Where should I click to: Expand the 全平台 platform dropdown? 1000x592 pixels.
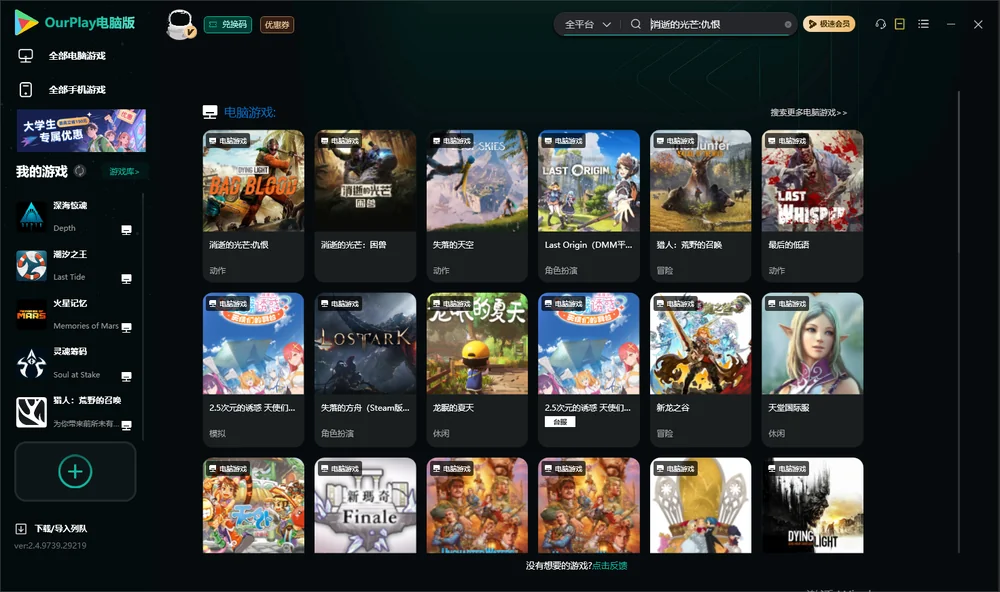[x=587, y=24]
